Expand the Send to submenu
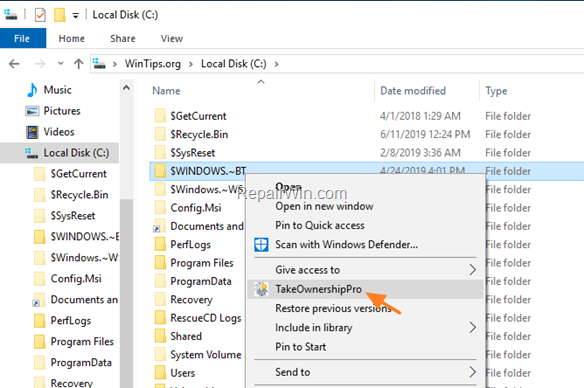 pyautogui.click(x=365, y=372)
